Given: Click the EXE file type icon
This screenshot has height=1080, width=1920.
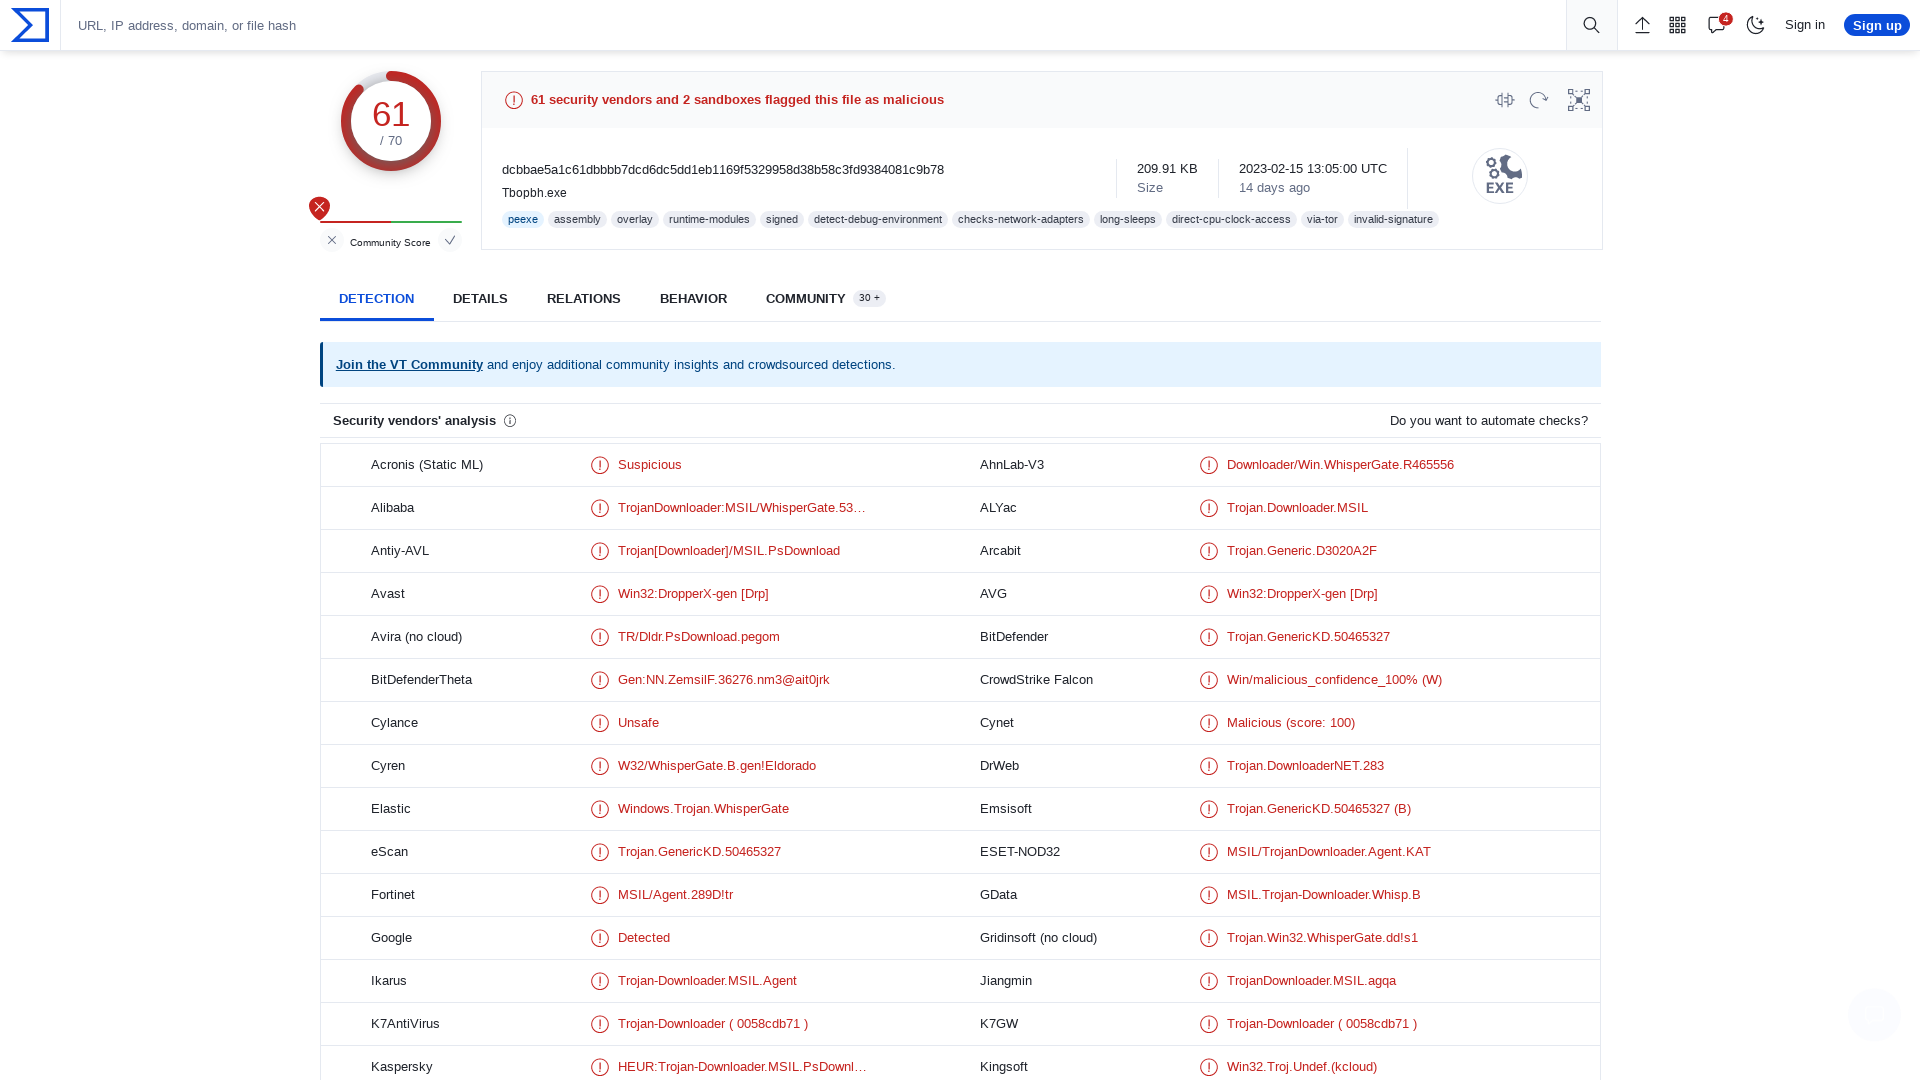Looking at the screenshot, I should tap(1500, 176).
